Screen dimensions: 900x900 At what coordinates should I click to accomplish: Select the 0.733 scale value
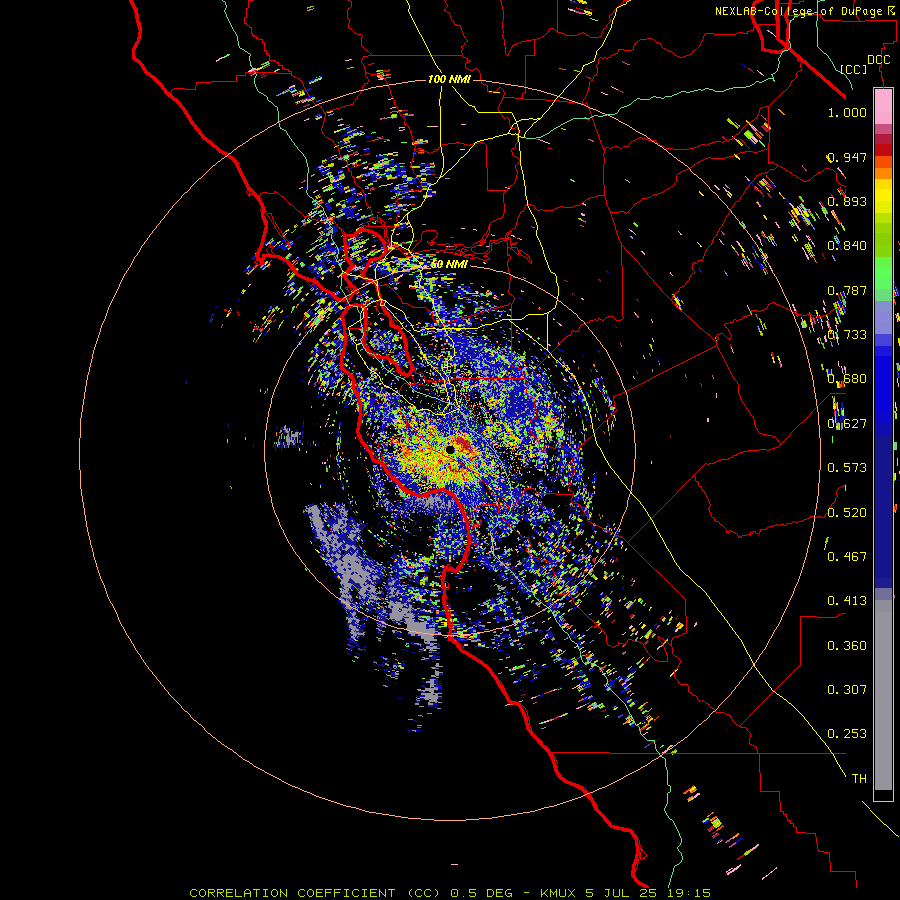tap(847, 335)
